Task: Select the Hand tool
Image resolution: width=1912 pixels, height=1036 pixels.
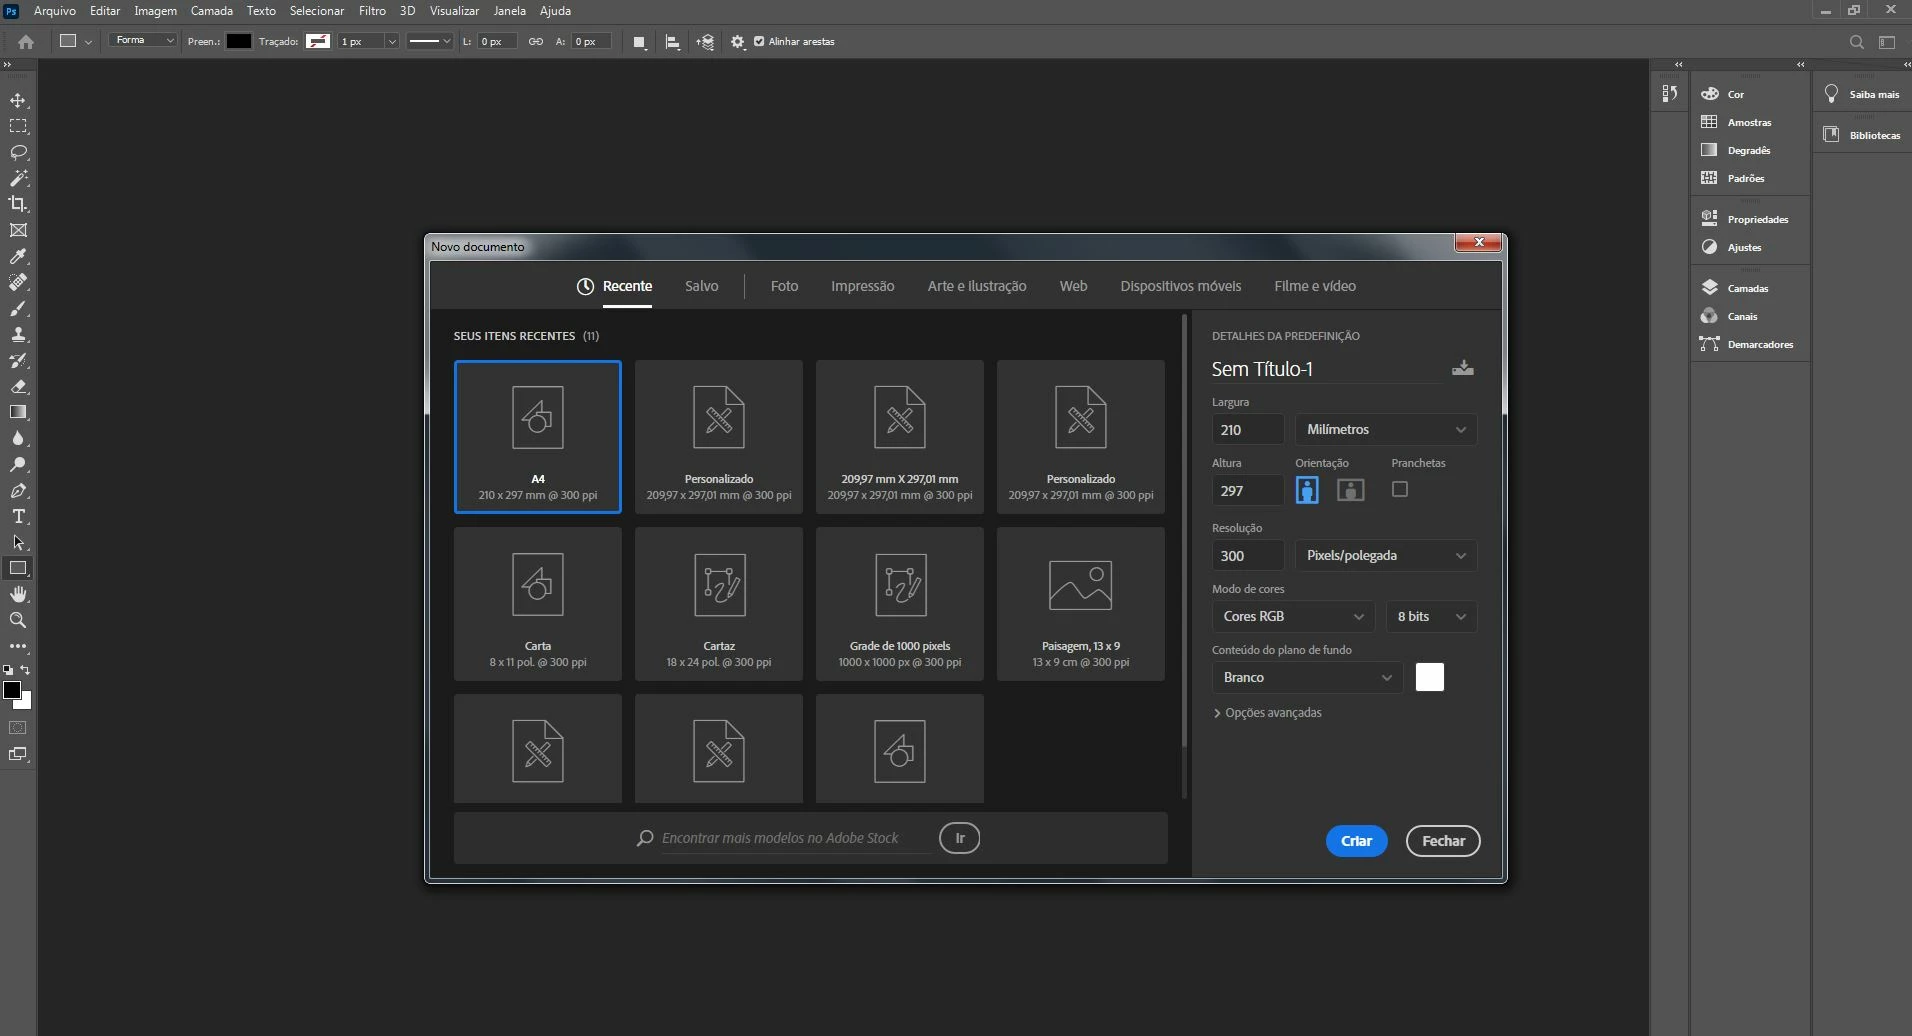Action: tap(18, 594)
